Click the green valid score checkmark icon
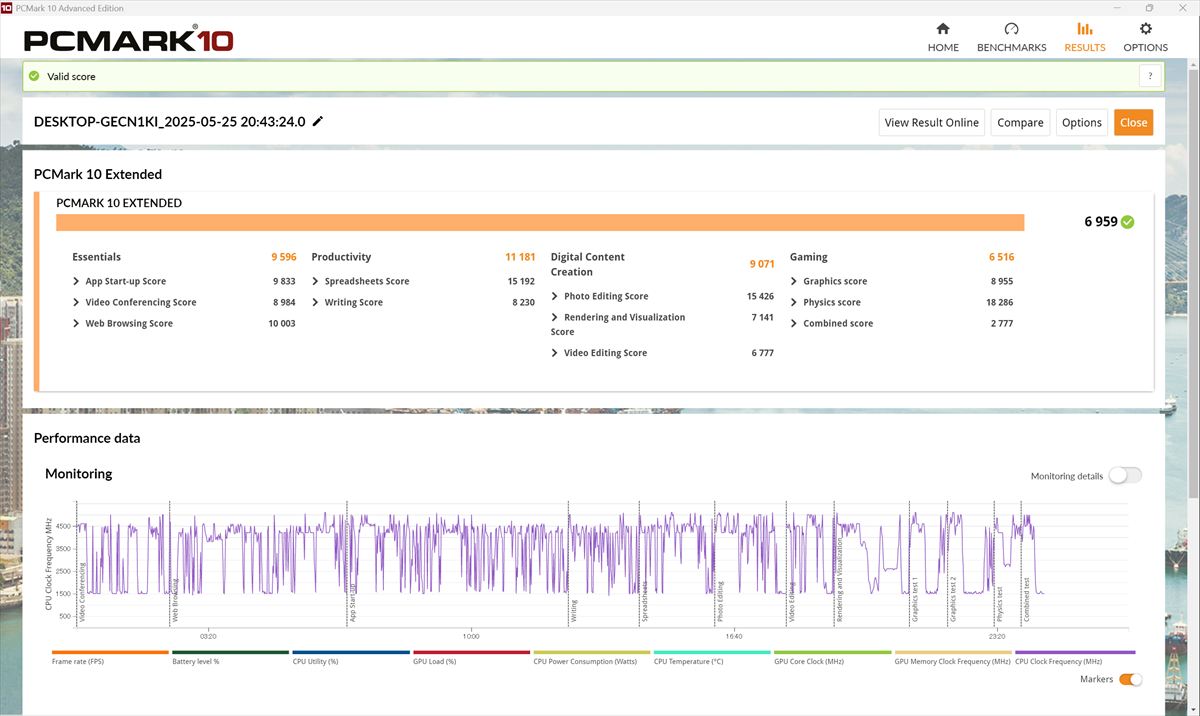1200x716 pixels. 34,76
